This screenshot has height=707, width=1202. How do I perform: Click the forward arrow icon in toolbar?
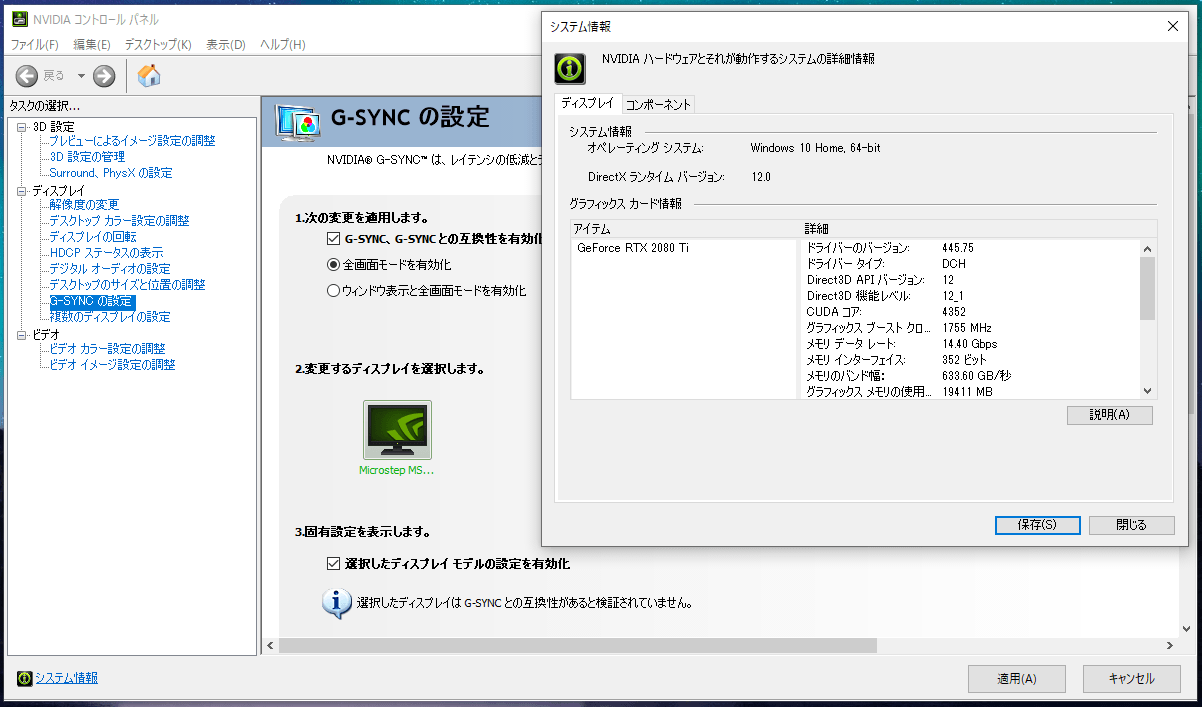pyautogui.click(x=104, y=76)
